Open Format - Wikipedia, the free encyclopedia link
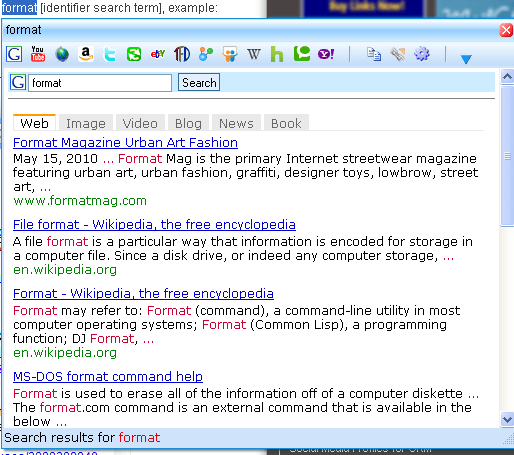Screen dimensions: 514x455 coord(143,294)
